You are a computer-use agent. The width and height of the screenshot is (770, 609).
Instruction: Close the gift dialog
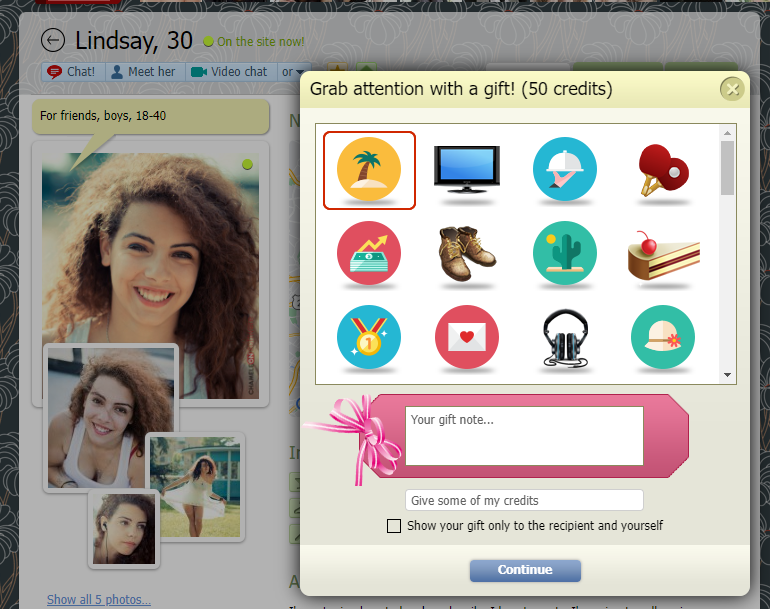pyautogui.click(x=732, y=89)
